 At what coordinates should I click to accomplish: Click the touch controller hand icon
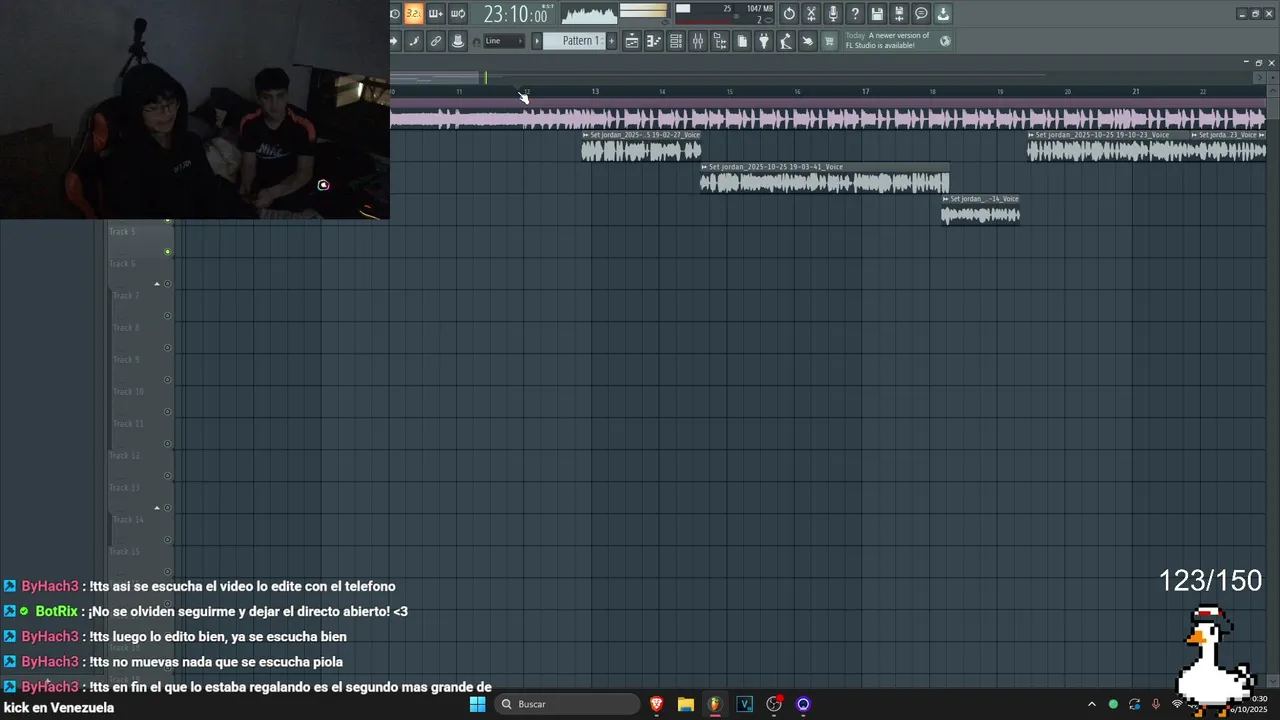[x=808, y=41]
